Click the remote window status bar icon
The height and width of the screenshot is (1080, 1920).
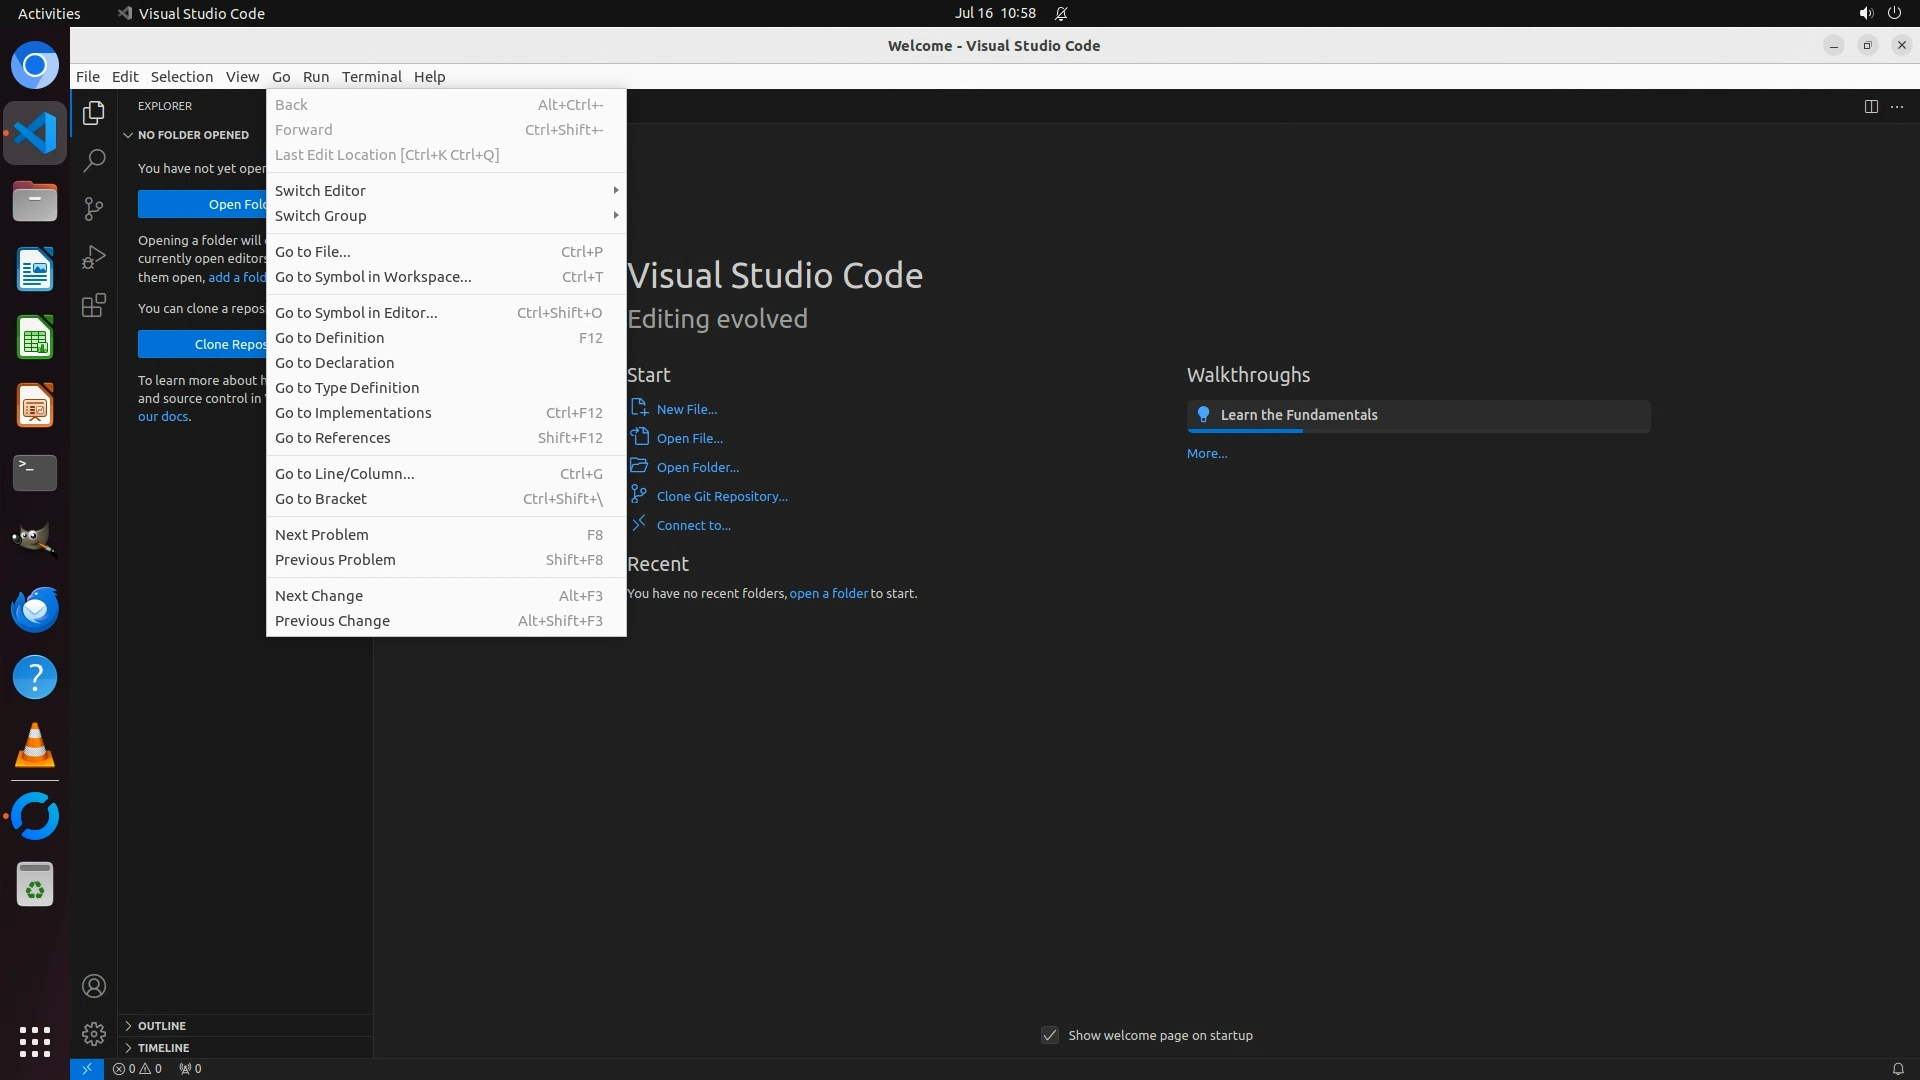click(x=87, y=1068)
